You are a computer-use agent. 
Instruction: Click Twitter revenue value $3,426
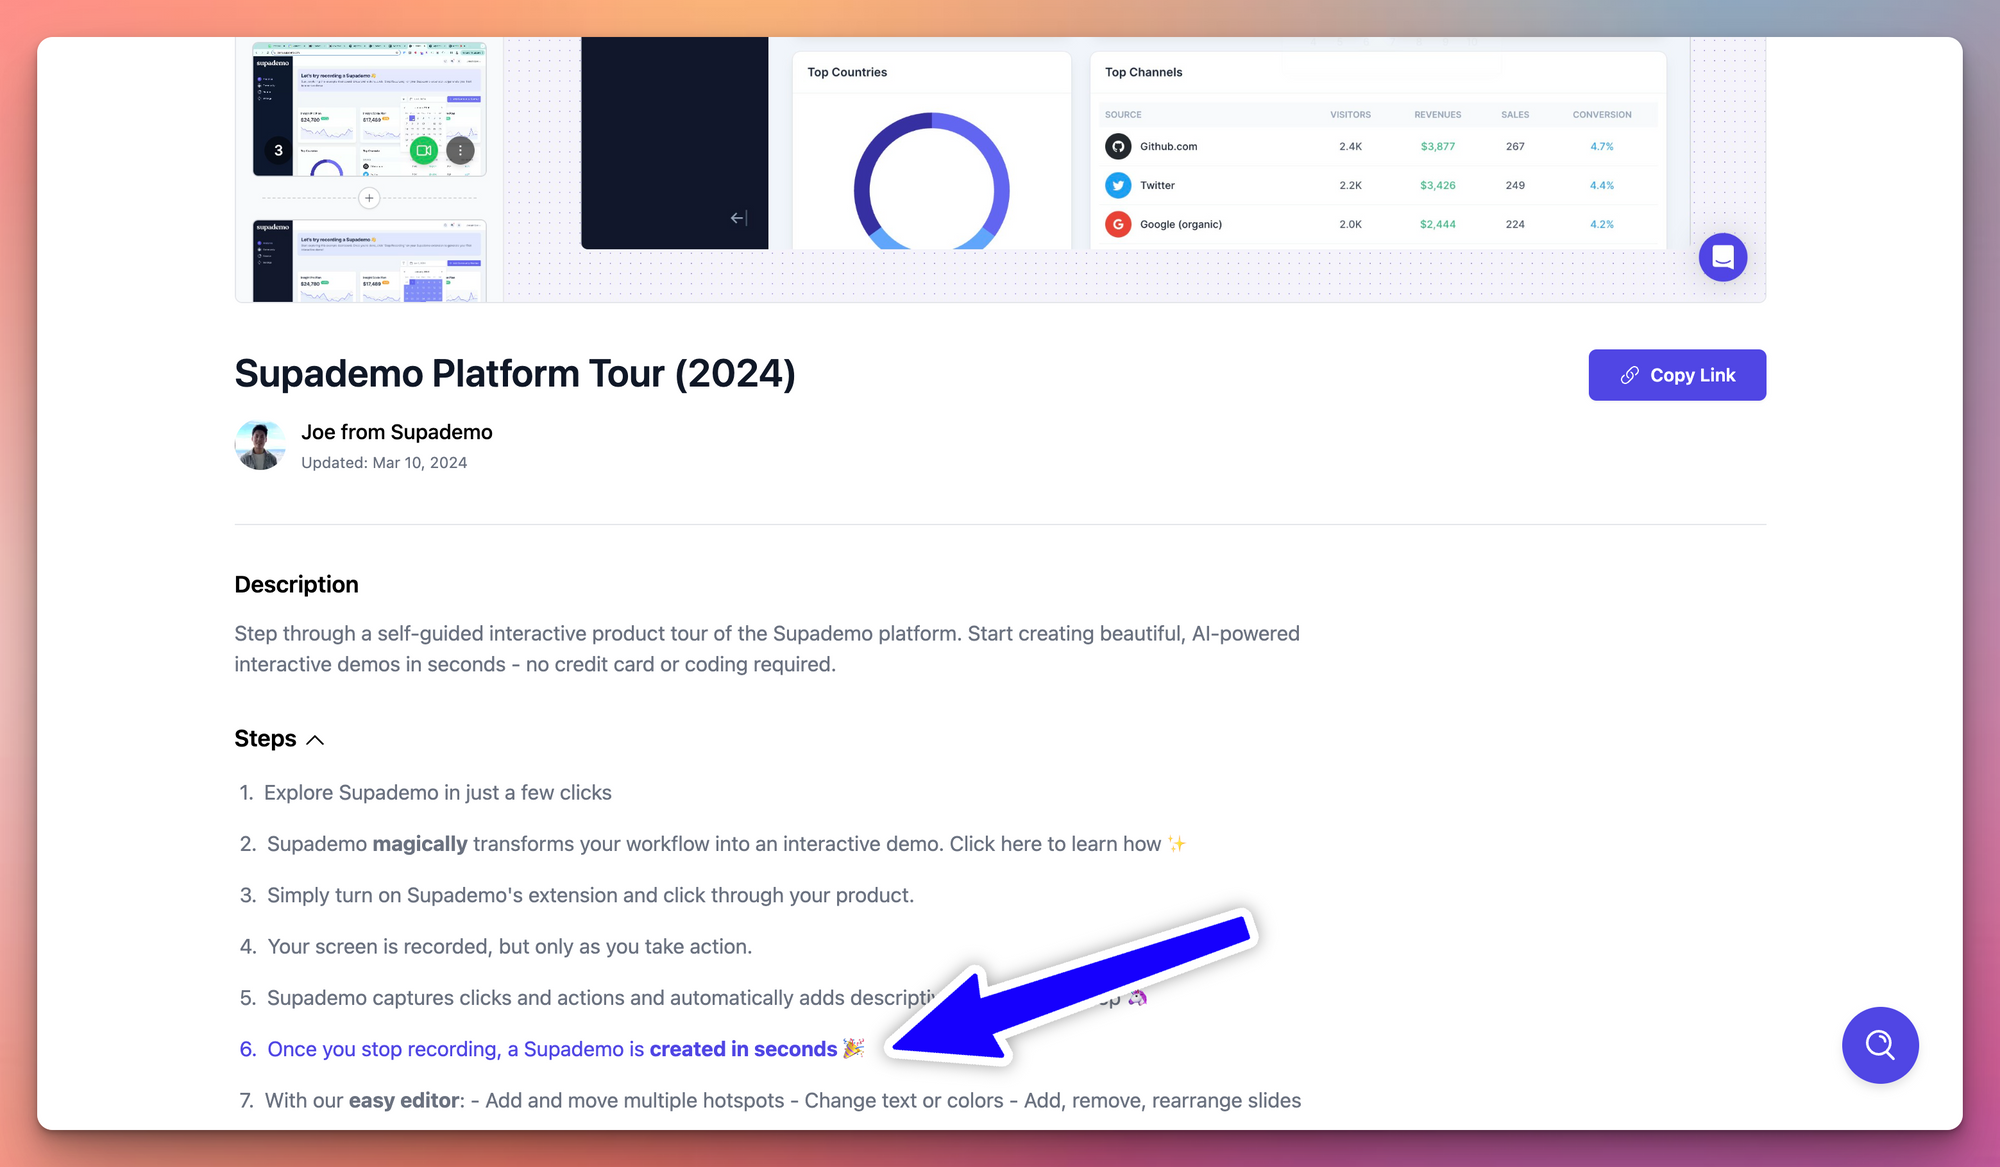pos(1437,185)
